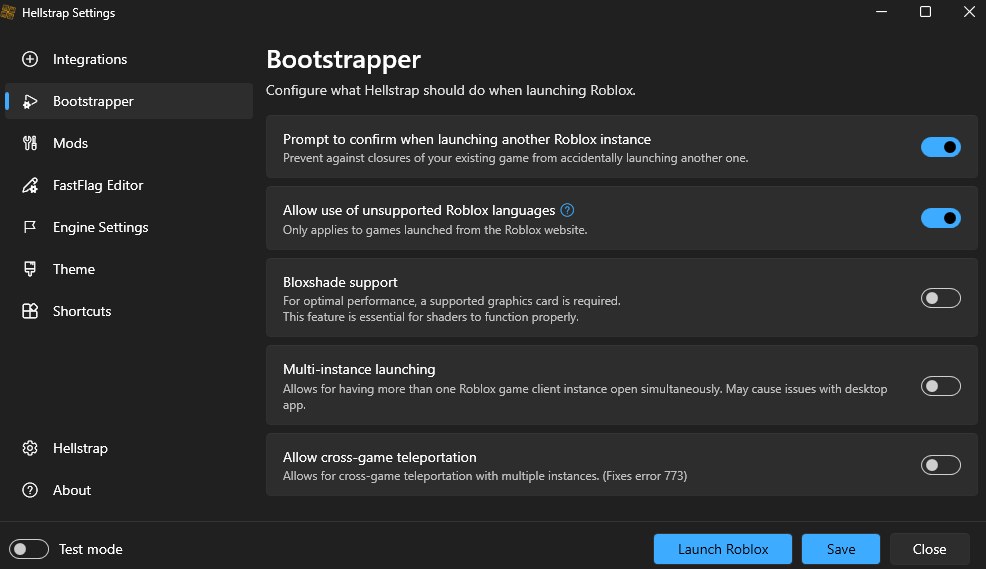Switch on Test mode

click(x=29, y=549)
